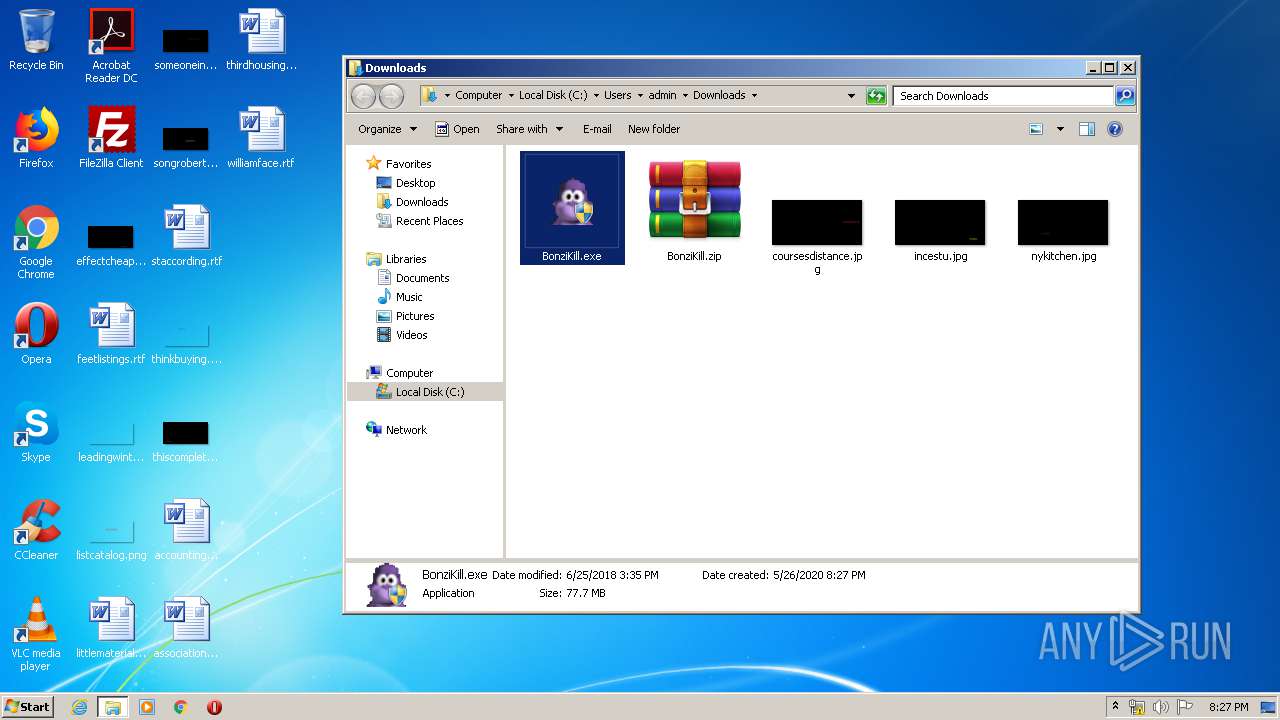Click the search magnifier icon

(x=1125, y=96)
